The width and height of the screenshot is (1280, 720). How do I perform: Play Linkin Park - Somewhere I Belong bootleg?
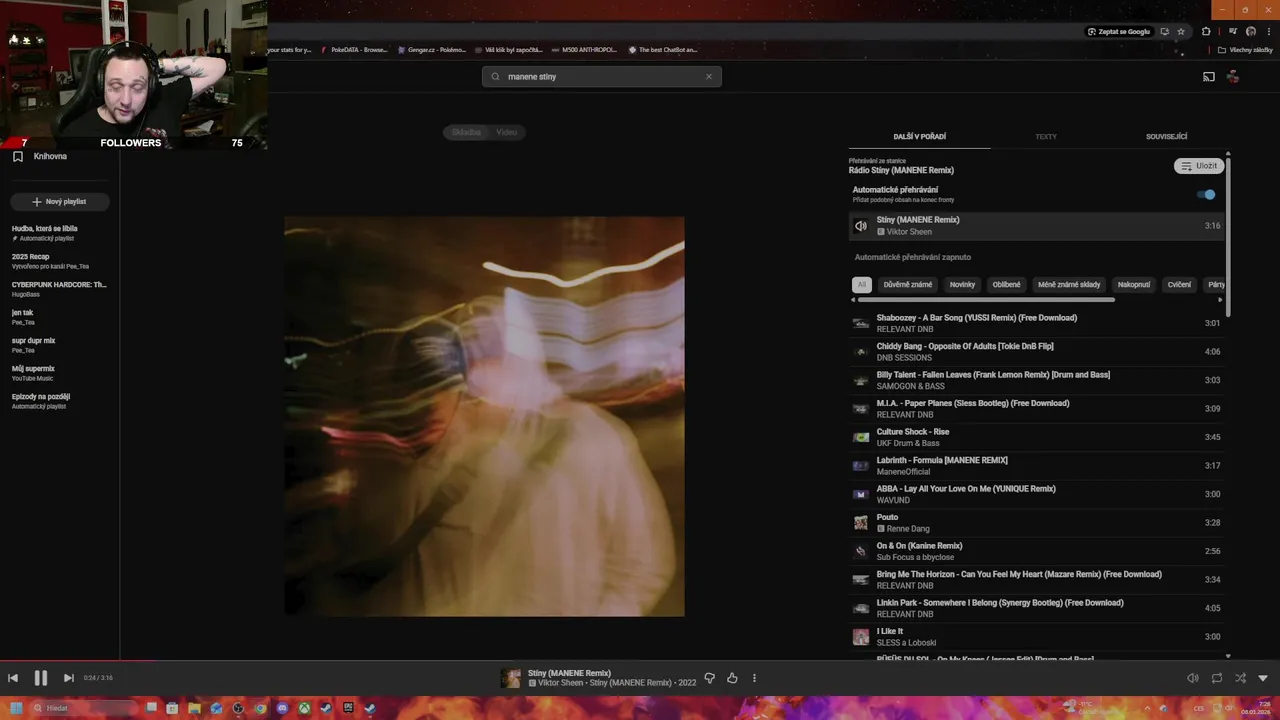[x=1036, y=608]
